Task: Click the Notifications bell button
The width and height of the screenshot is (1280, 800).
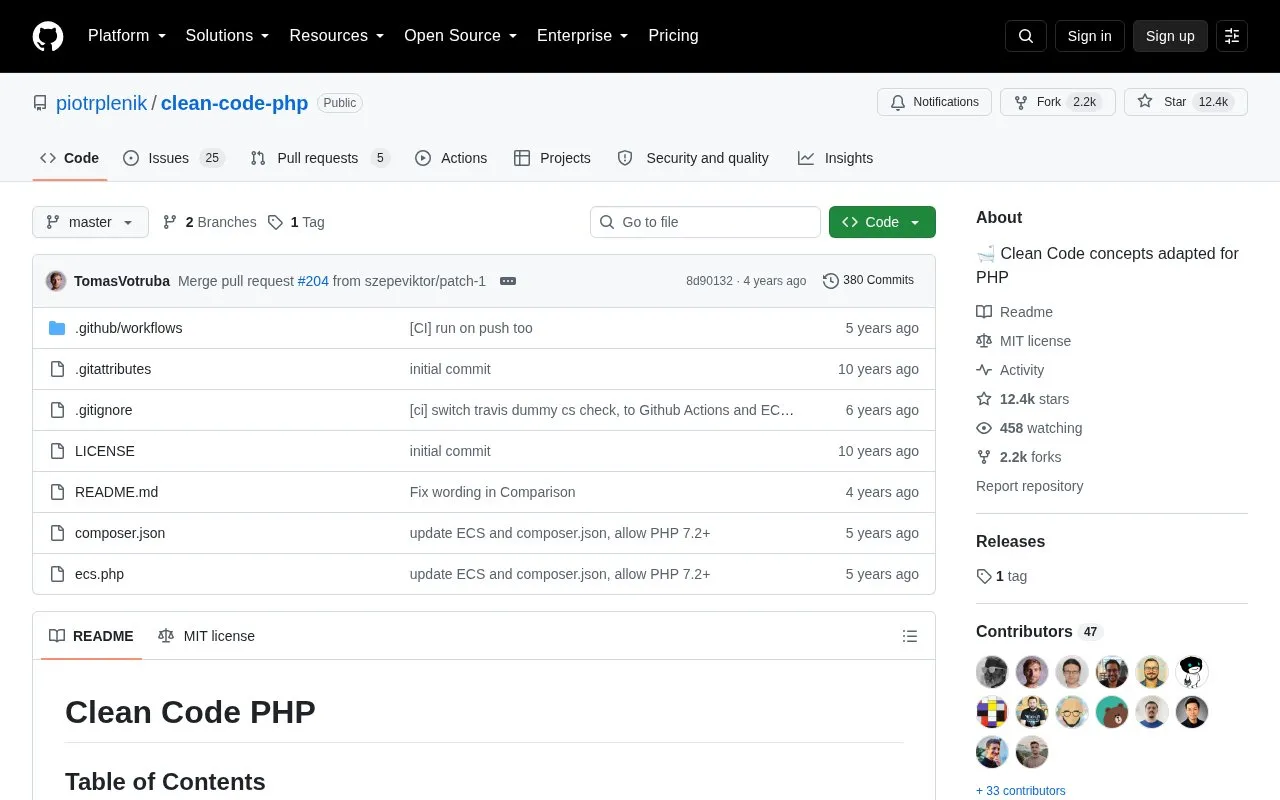Action: (934, 102)
